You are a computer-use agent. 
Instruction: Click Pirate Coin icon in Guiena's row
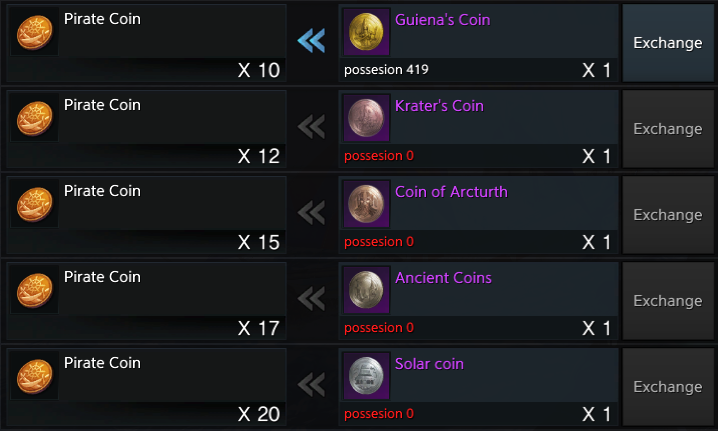tap(36, 33)
